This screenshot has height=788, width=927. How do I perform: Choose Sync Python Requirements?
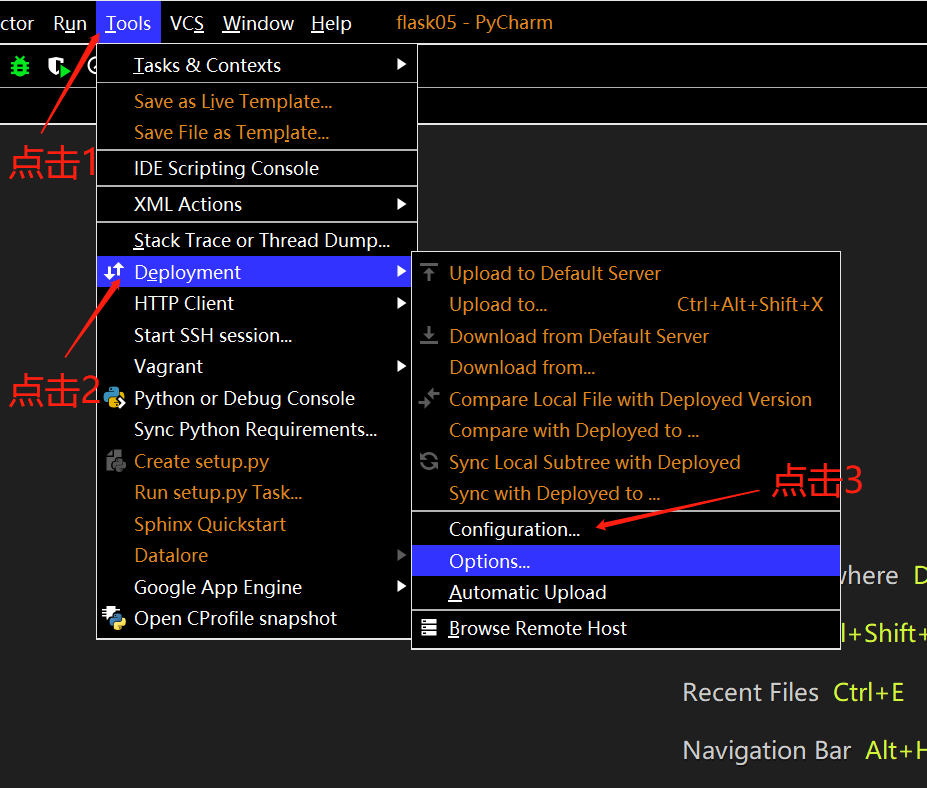[254, 430]
